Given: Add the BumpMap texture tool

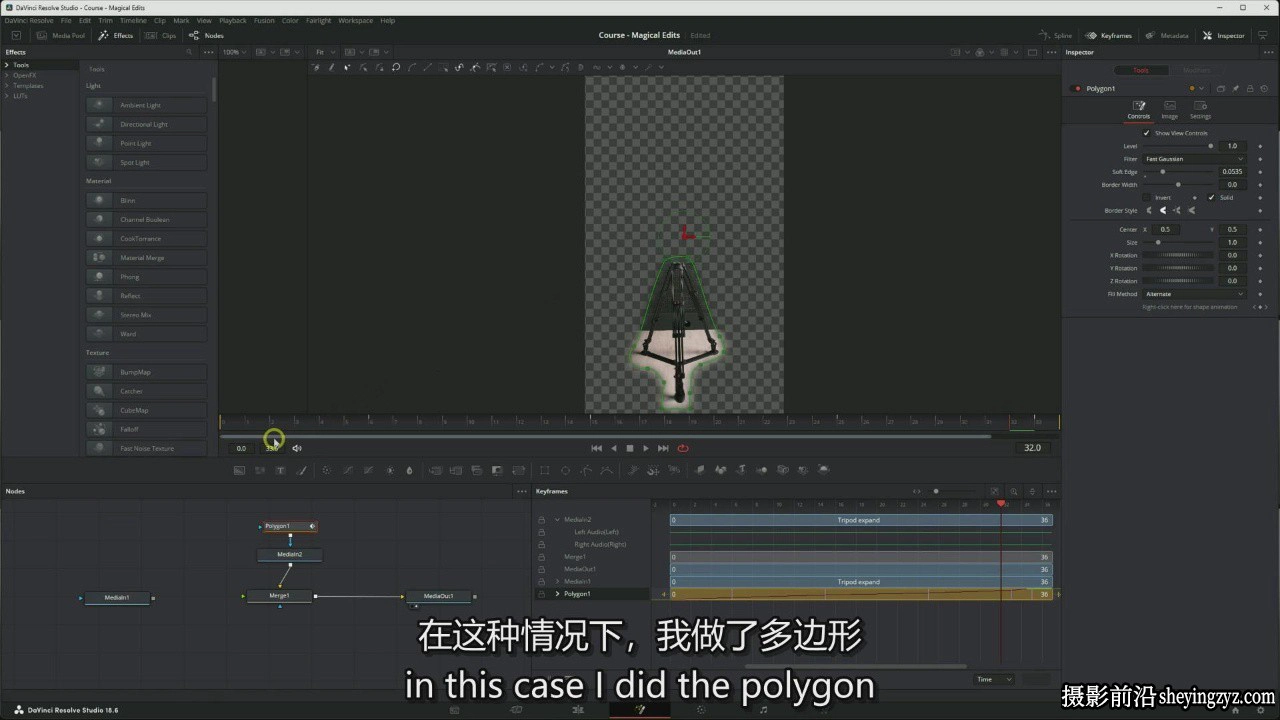Looking at the screenshot, I should click(x=147, y=372).
